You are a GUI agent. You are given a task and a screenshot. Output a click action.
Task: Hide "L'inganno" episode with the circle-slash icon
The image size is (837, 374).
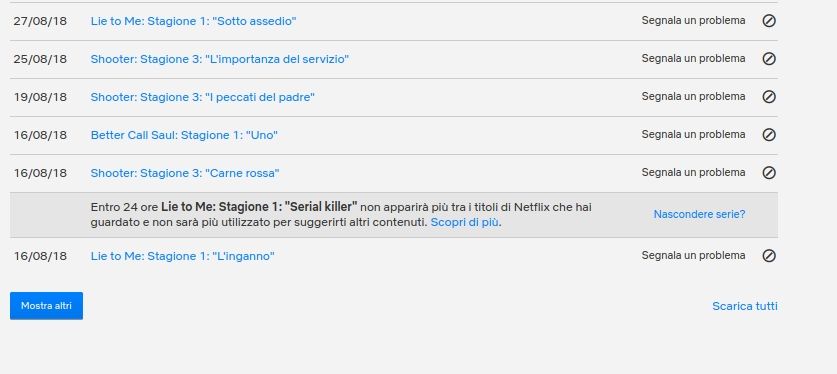(x=769, y=256)
